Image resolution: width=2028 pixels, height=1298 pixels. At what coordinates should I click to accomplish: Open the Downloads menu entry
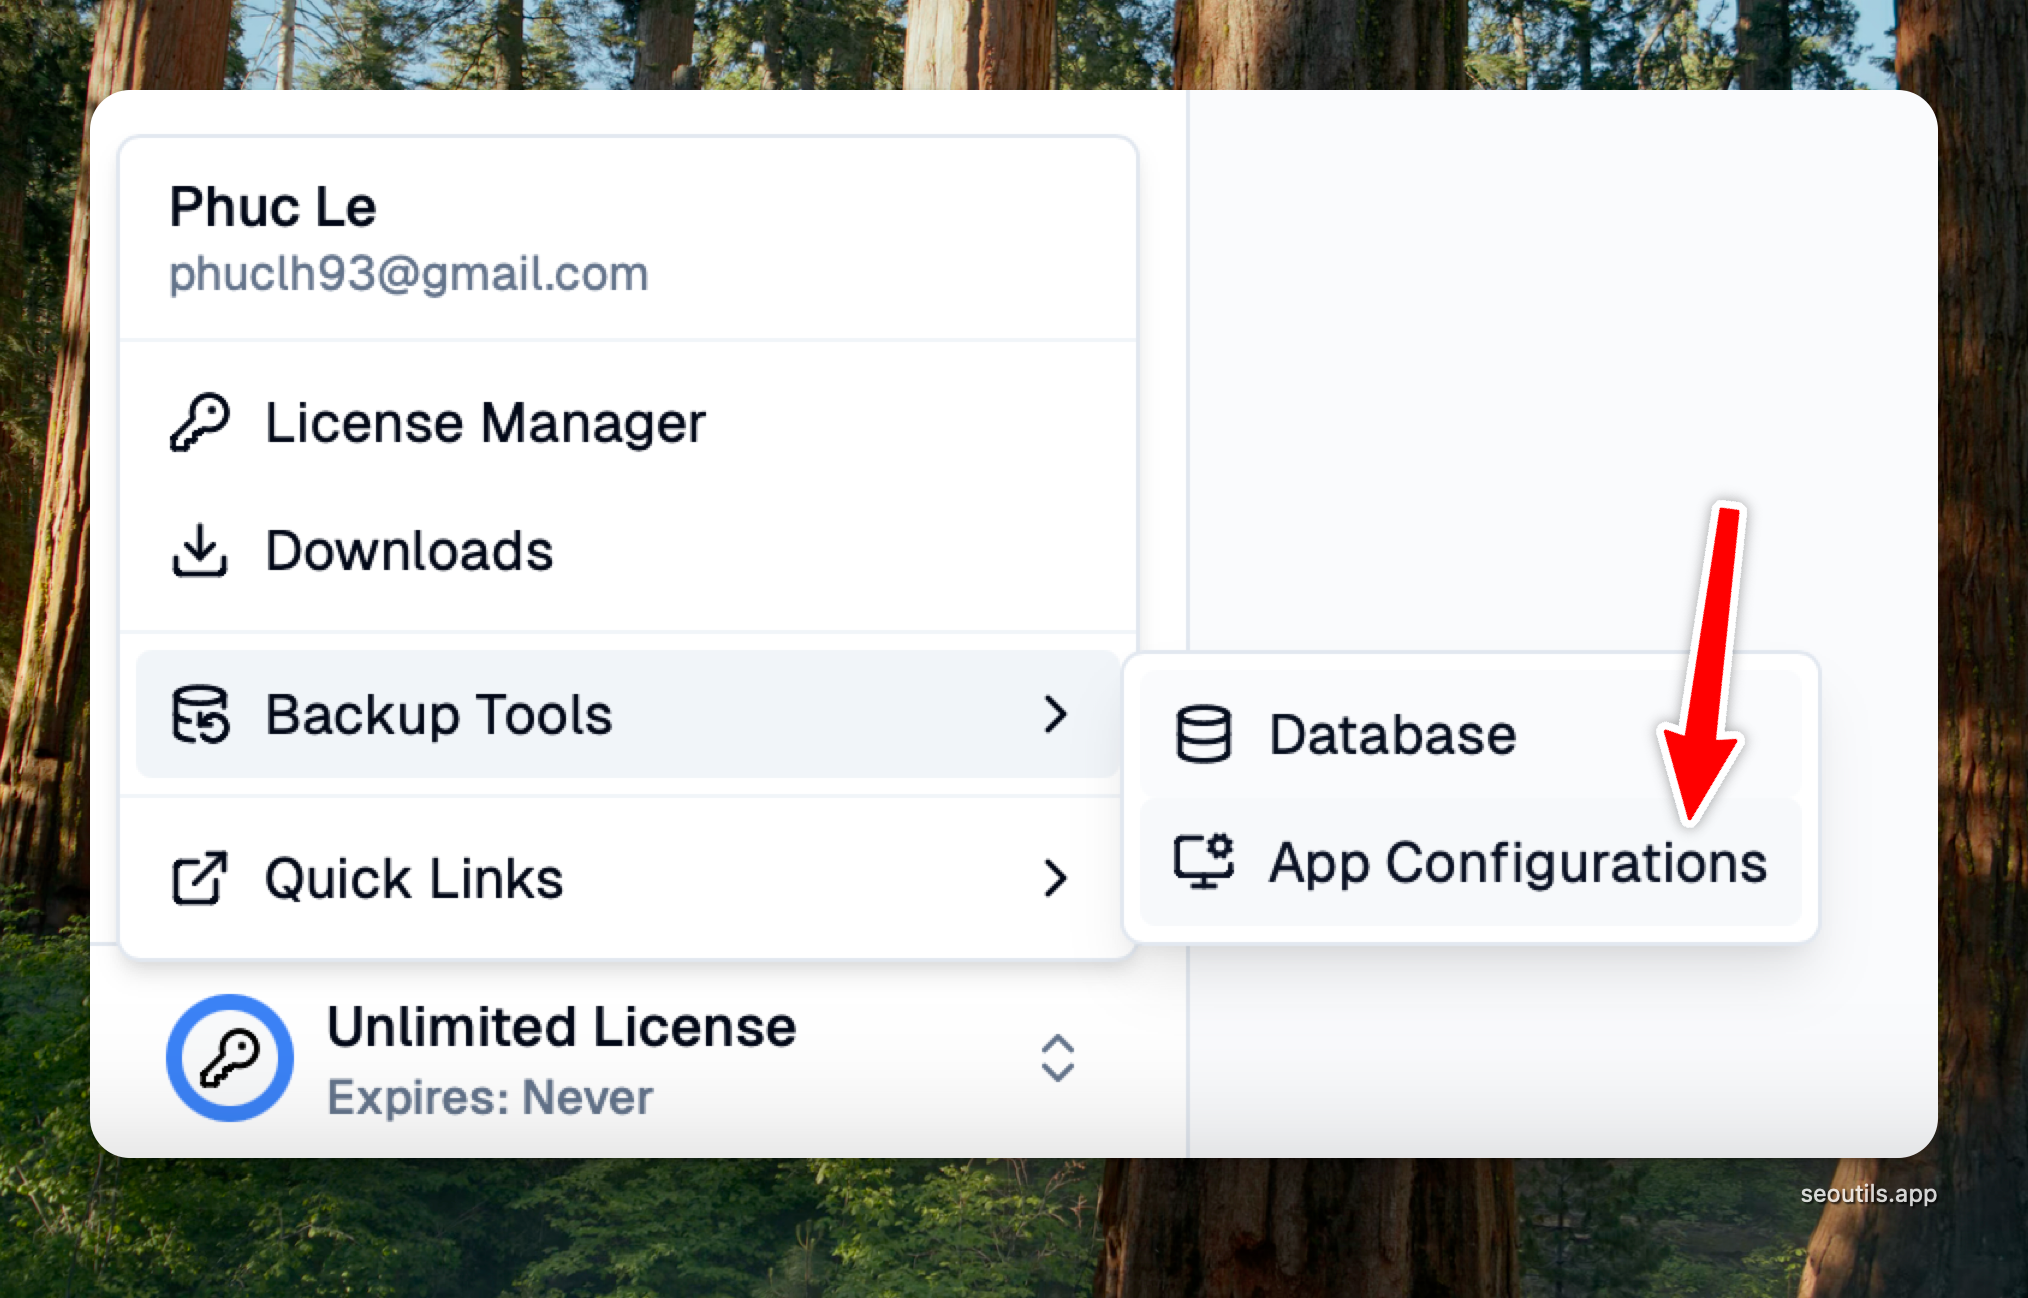coord(409,550)
